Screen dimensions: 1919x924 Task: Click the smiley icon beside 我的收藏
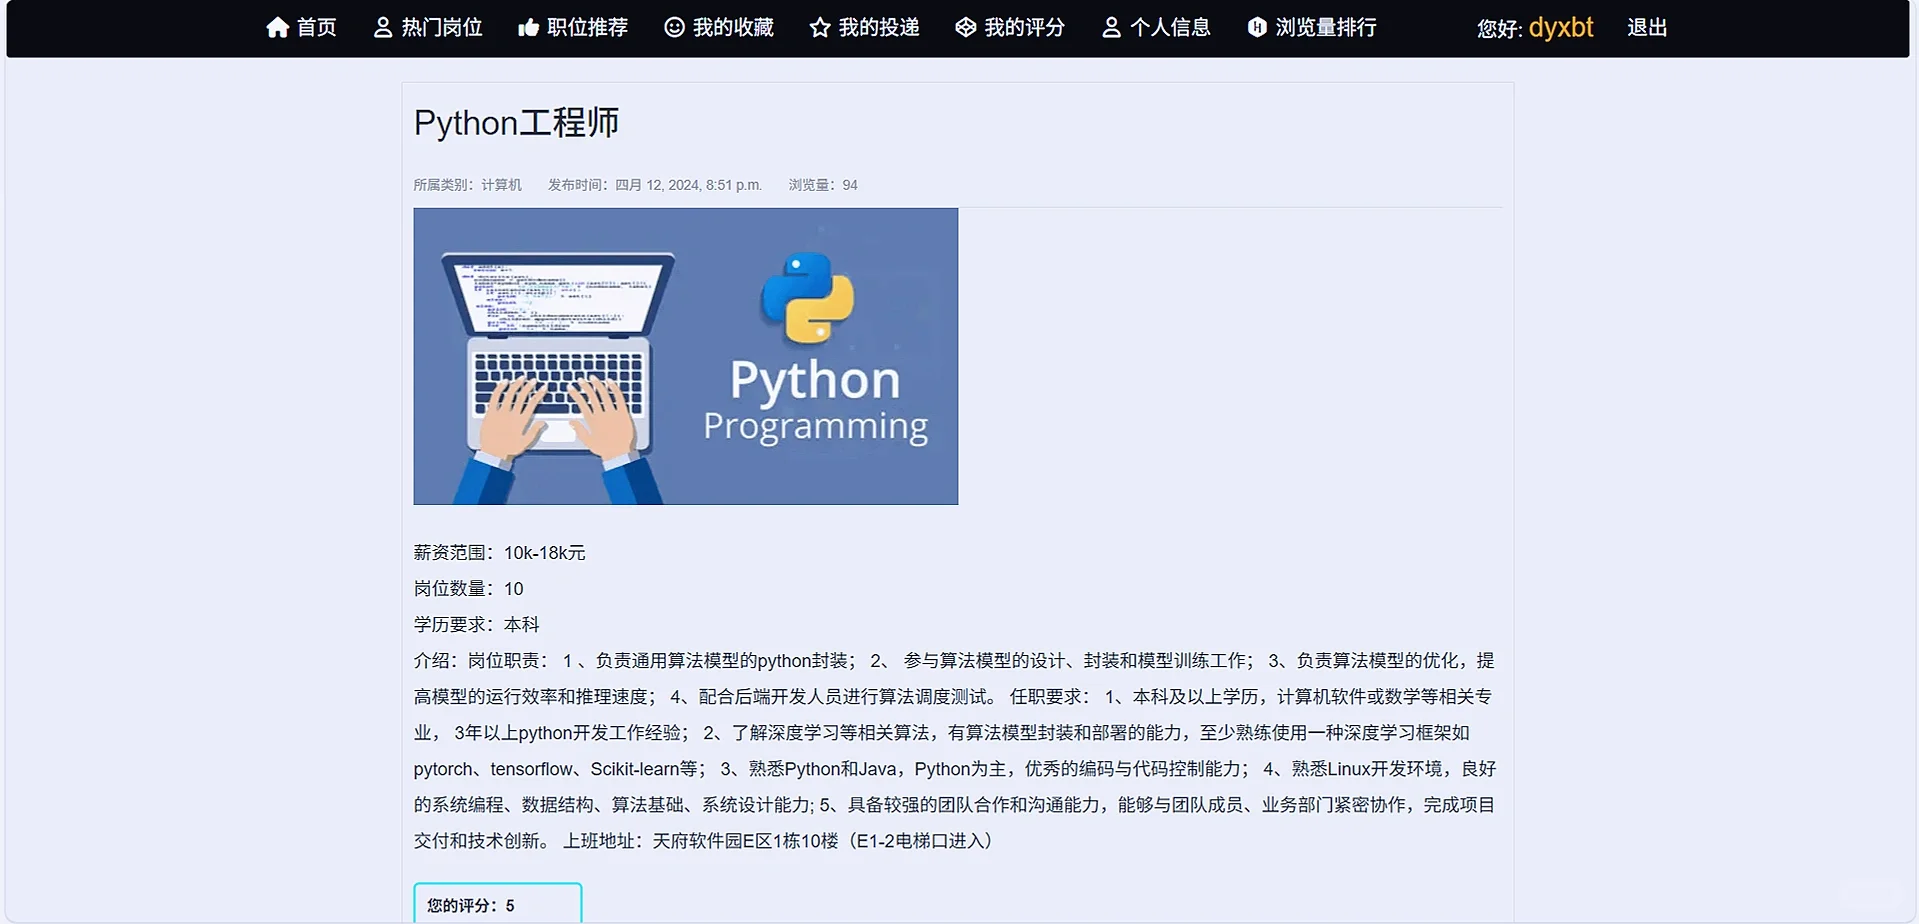pos(675,28)
